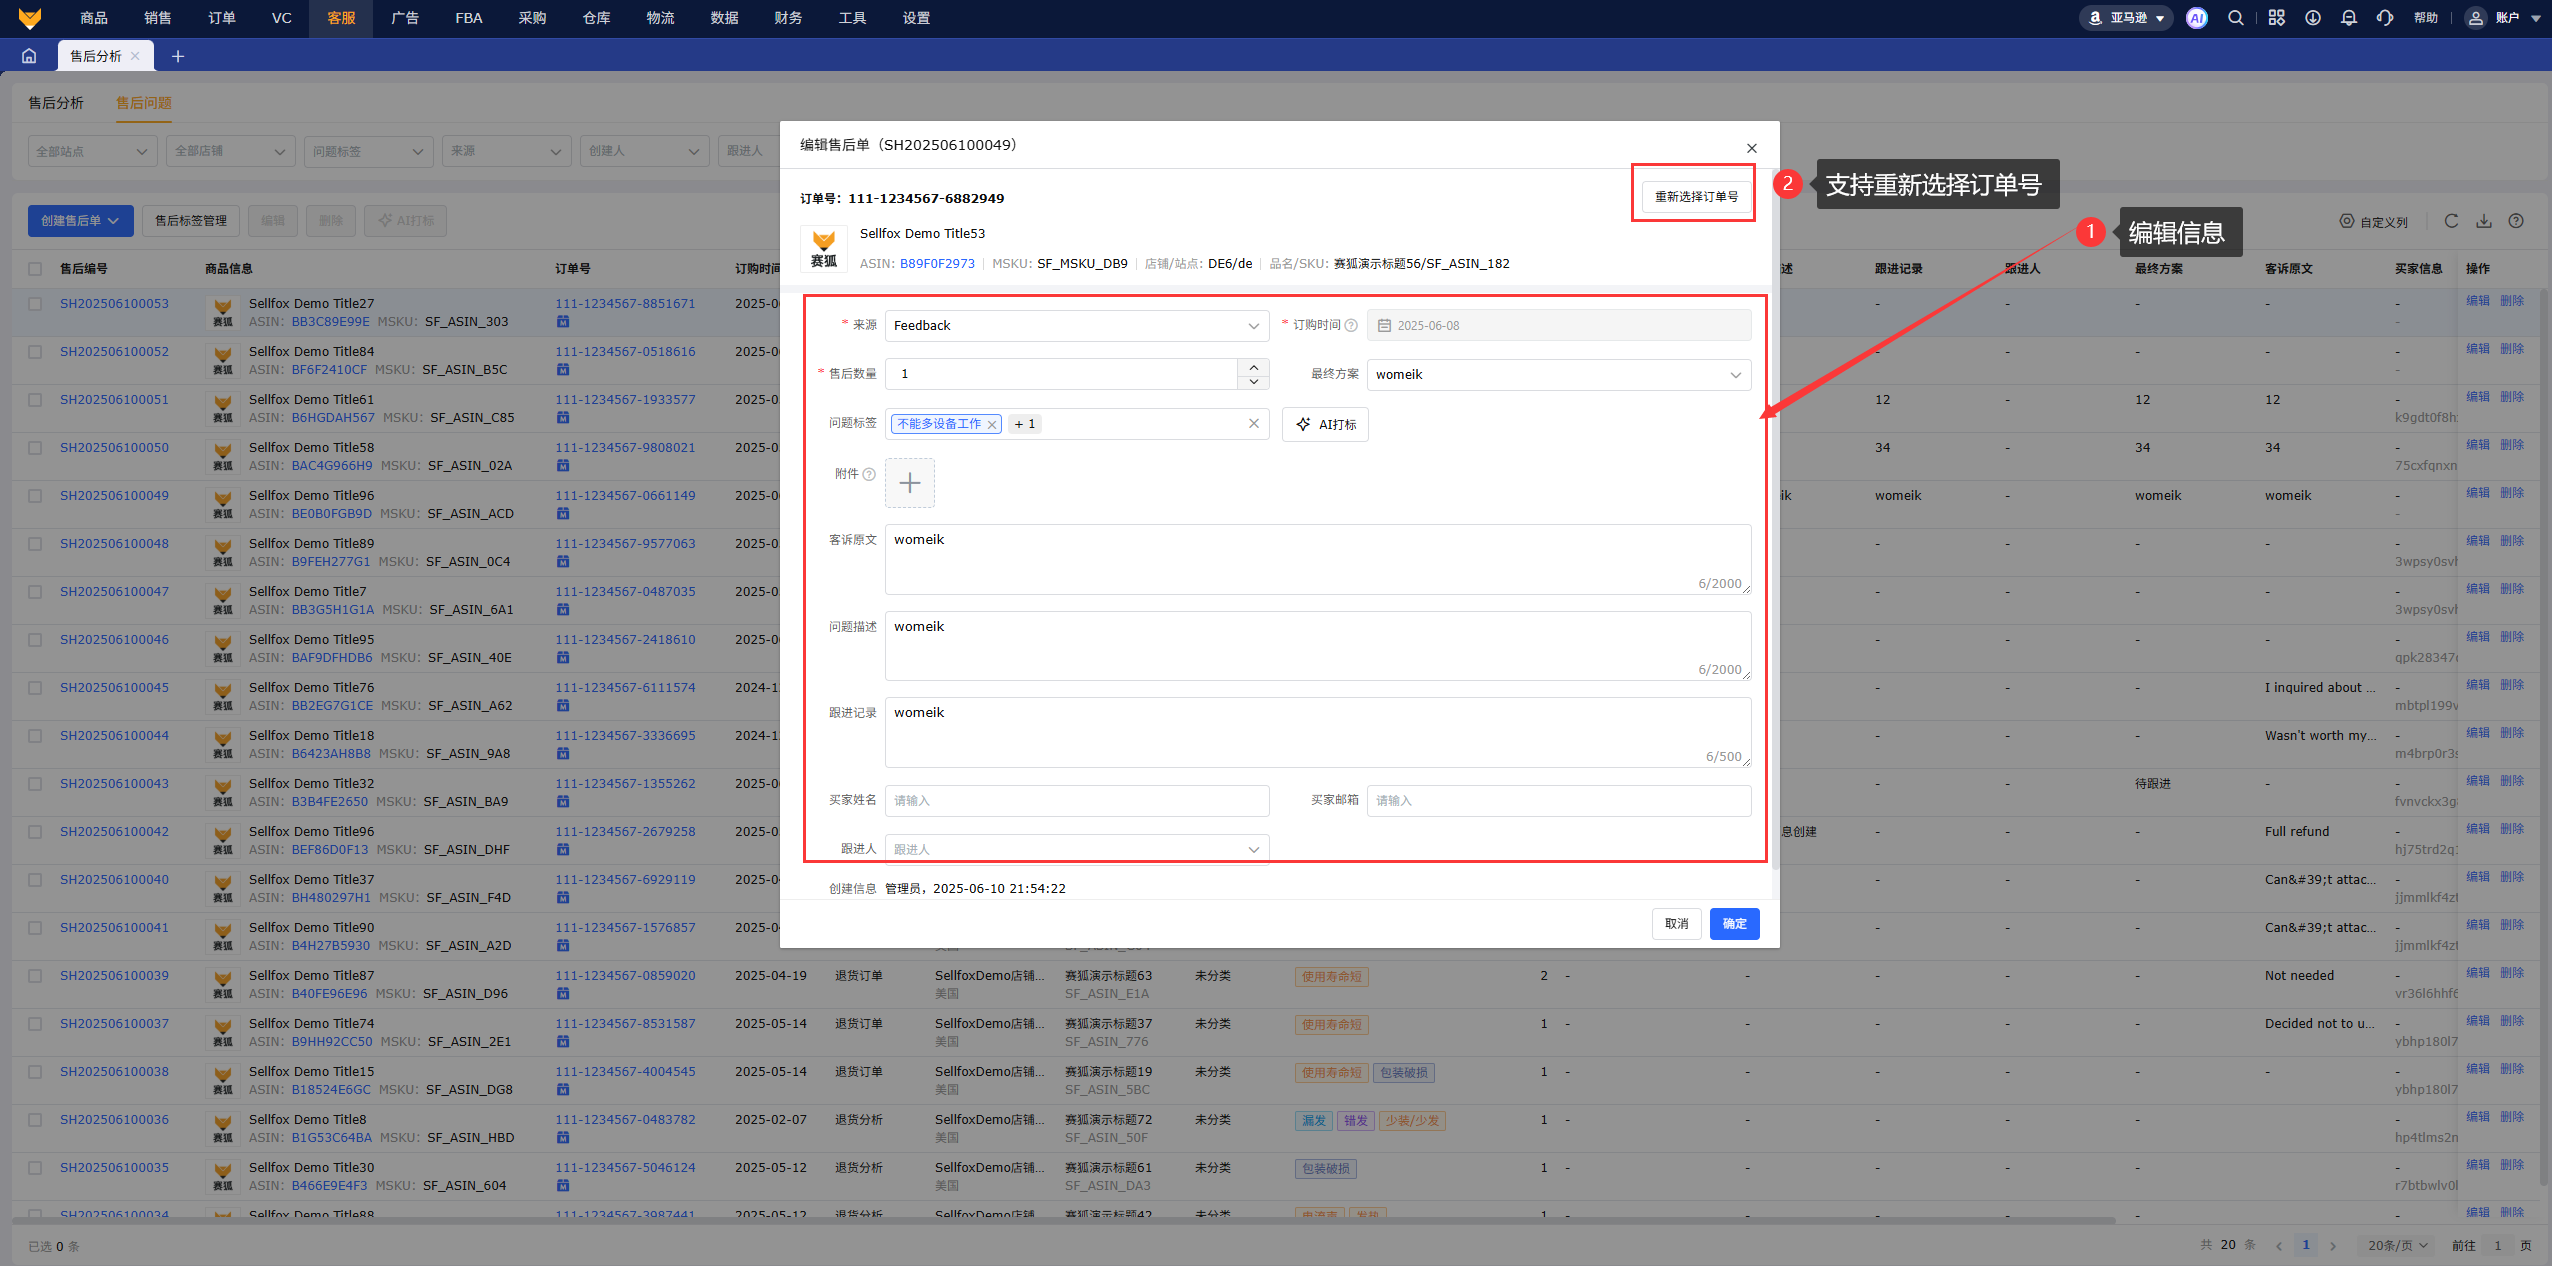Click the AI打标 sparkle button
This screenshot has width=2552, height=1266.
click(x=1325, y=424)
